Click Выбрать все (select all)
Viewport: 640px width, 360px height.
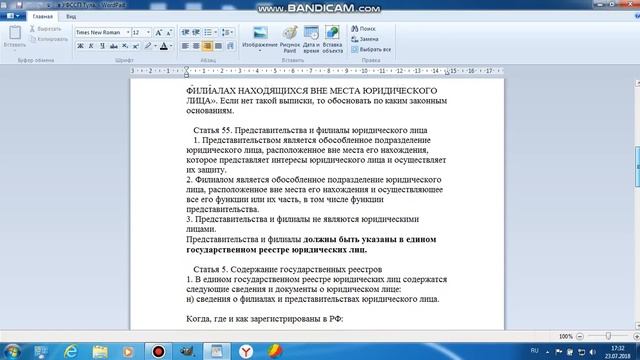coord(371,49)
